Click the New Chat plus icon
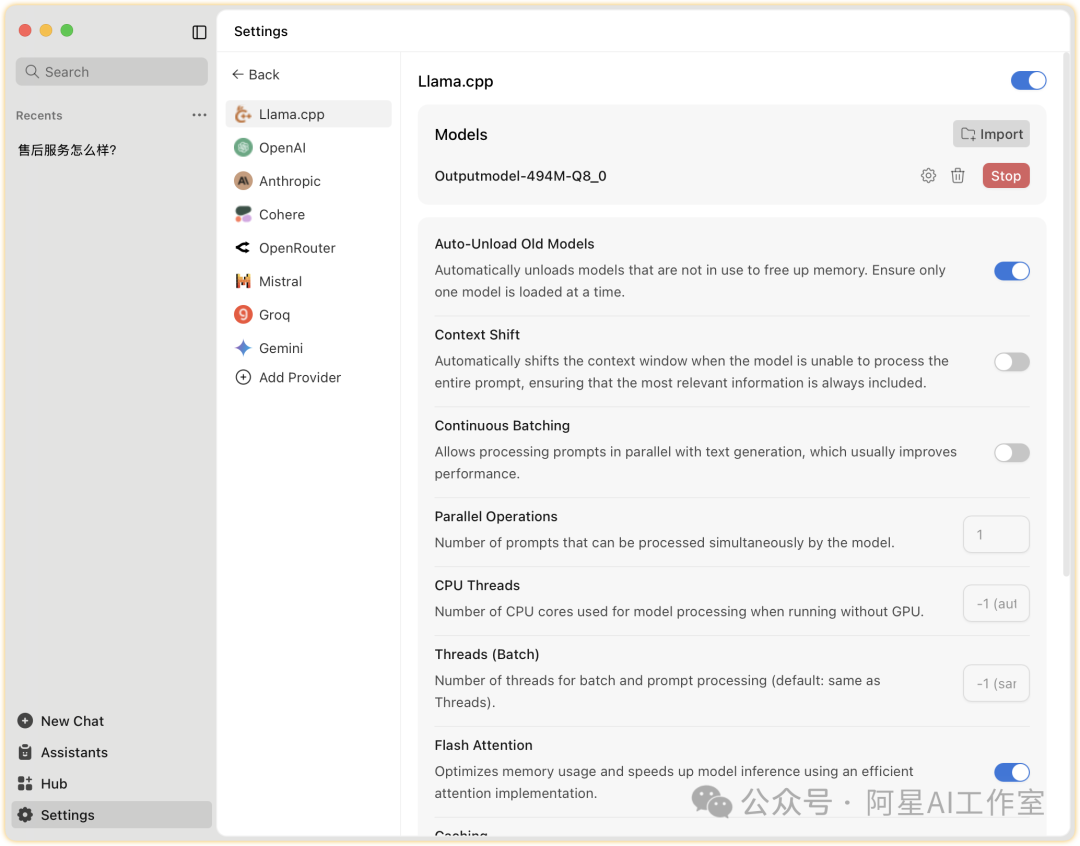 pyautogui.click(x=25, y=721)
